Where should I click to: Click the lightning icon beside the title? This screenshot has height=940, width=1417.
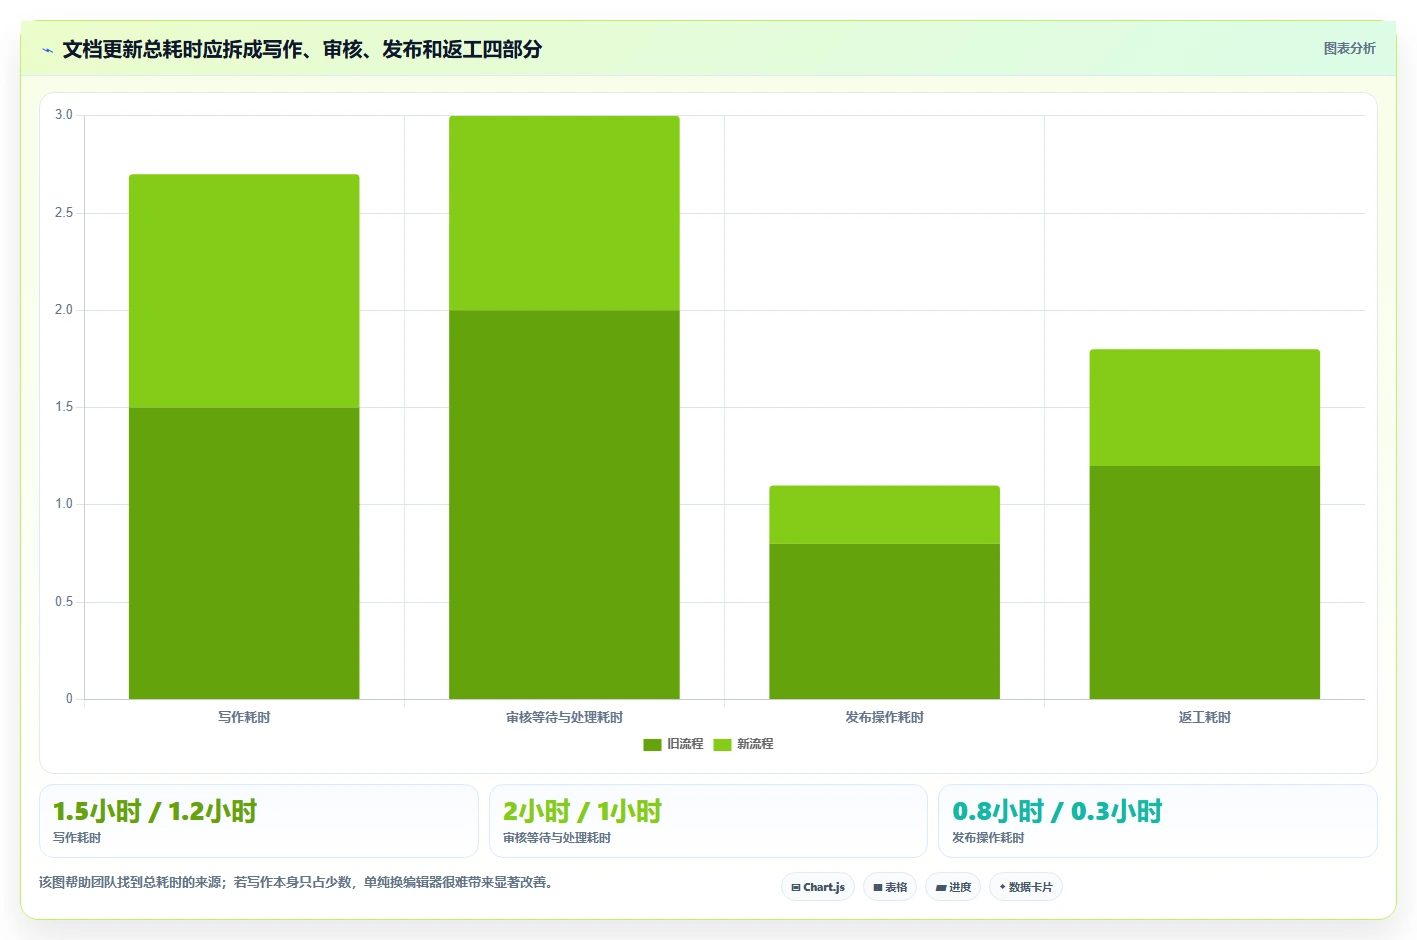47,50
